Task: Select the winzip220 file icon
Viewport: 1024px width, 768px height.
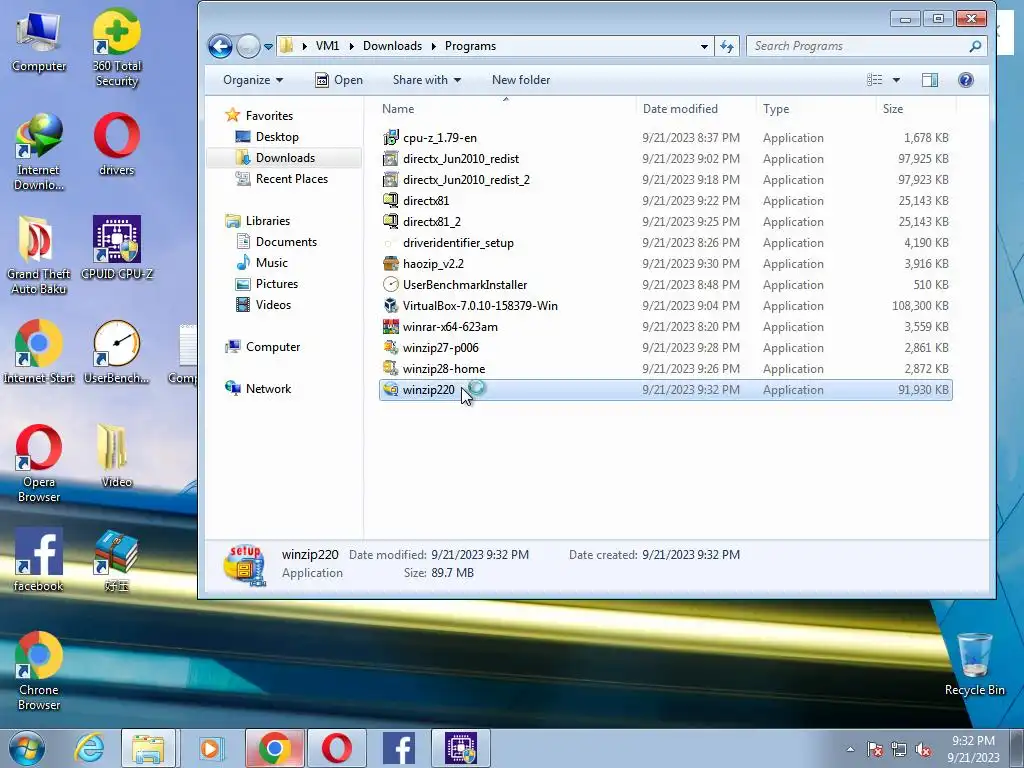Action: pyautogui.click(x=391, y=390)
